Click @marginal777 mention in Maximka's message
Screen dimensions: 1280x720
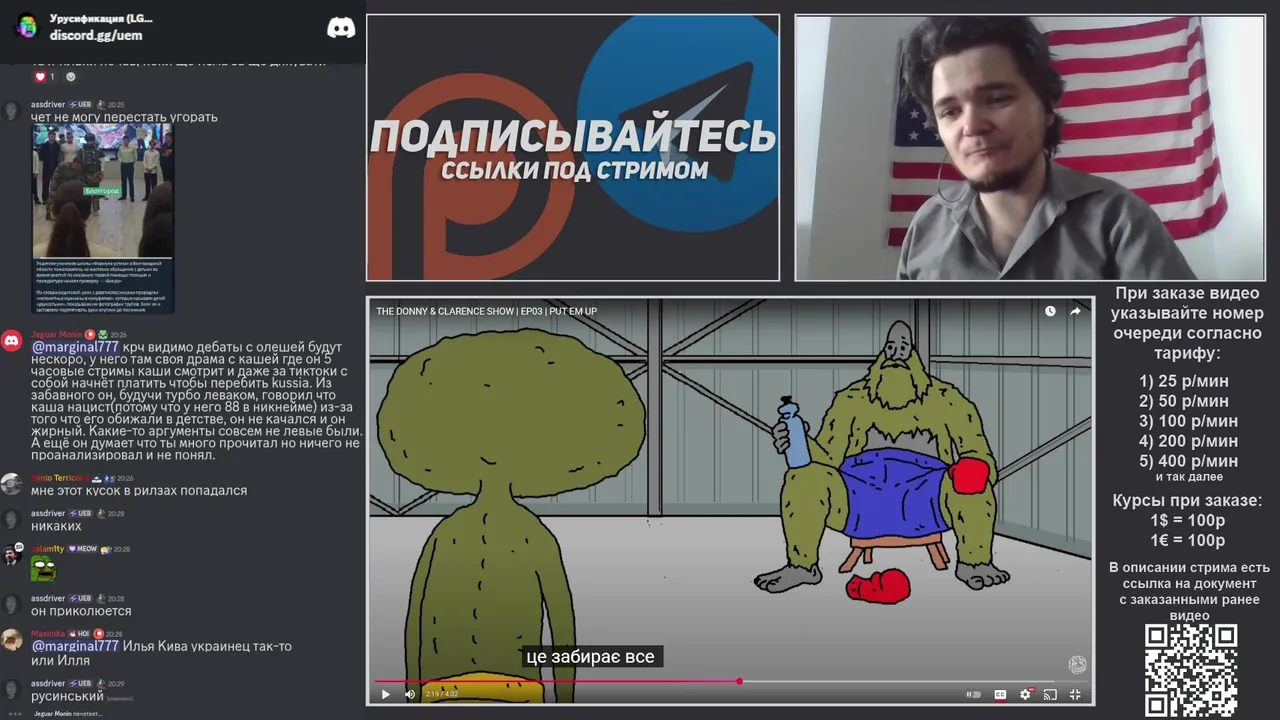tap(75, 646)
